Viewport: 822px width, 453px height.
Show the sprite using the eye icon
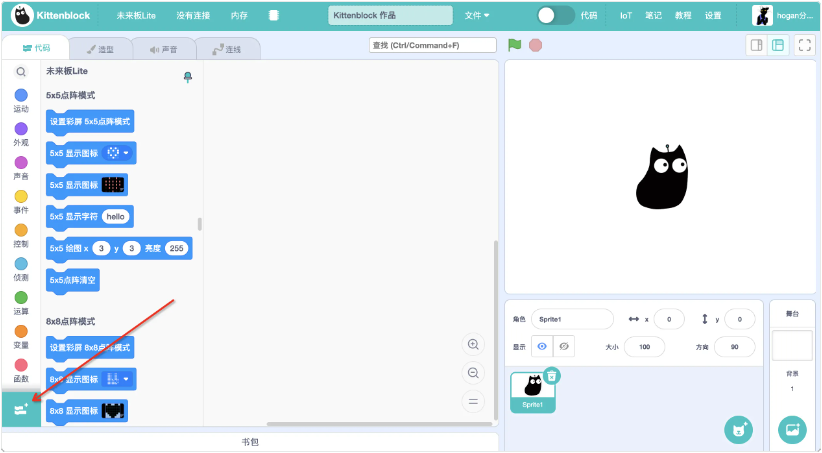(x=541, y=346)
